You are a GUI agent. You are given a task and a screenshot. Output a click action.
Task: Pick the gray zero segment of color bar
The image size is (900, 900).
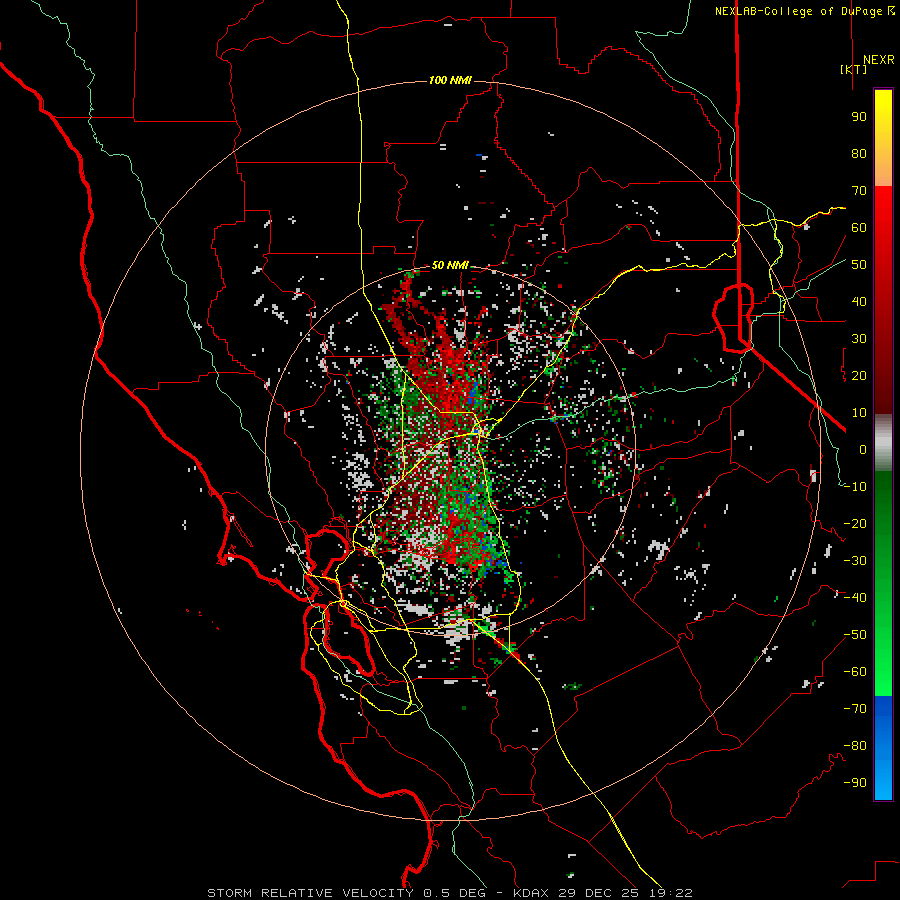883,442
